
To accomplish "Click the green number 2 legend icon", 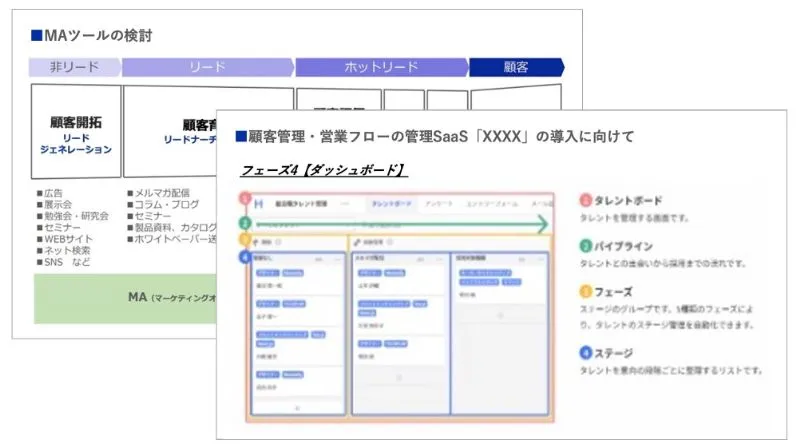I will [x=586, y=246].
